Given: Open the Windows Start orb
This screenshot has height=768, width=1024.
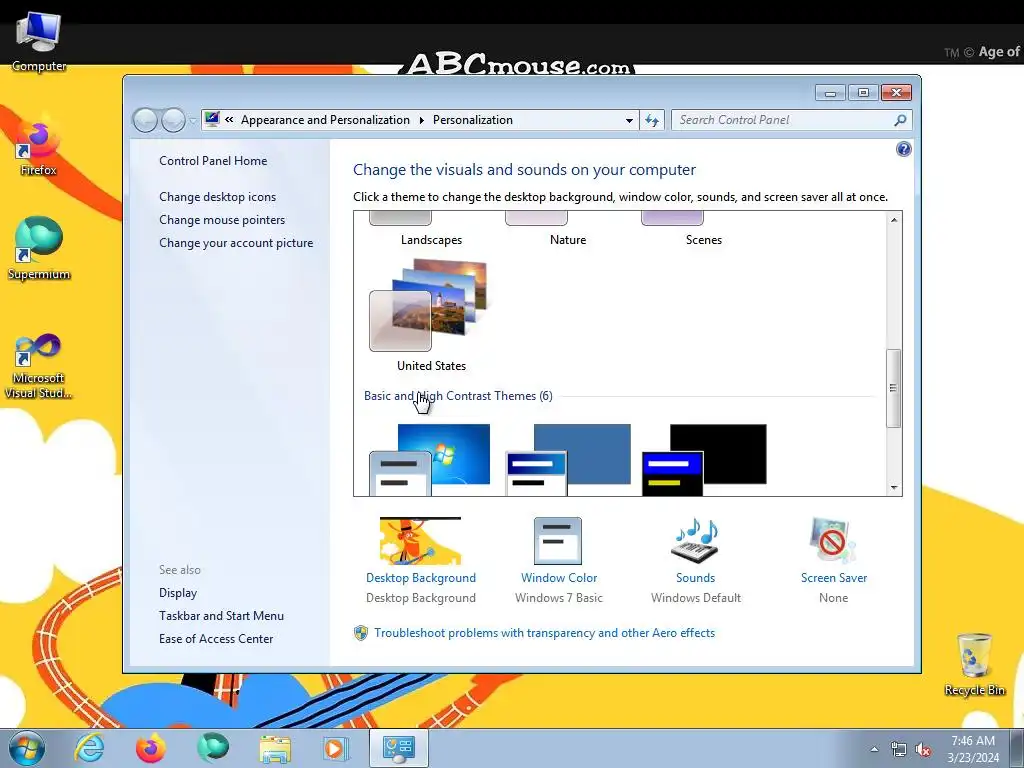Looking at the screenshot, I should coord(27,748).
